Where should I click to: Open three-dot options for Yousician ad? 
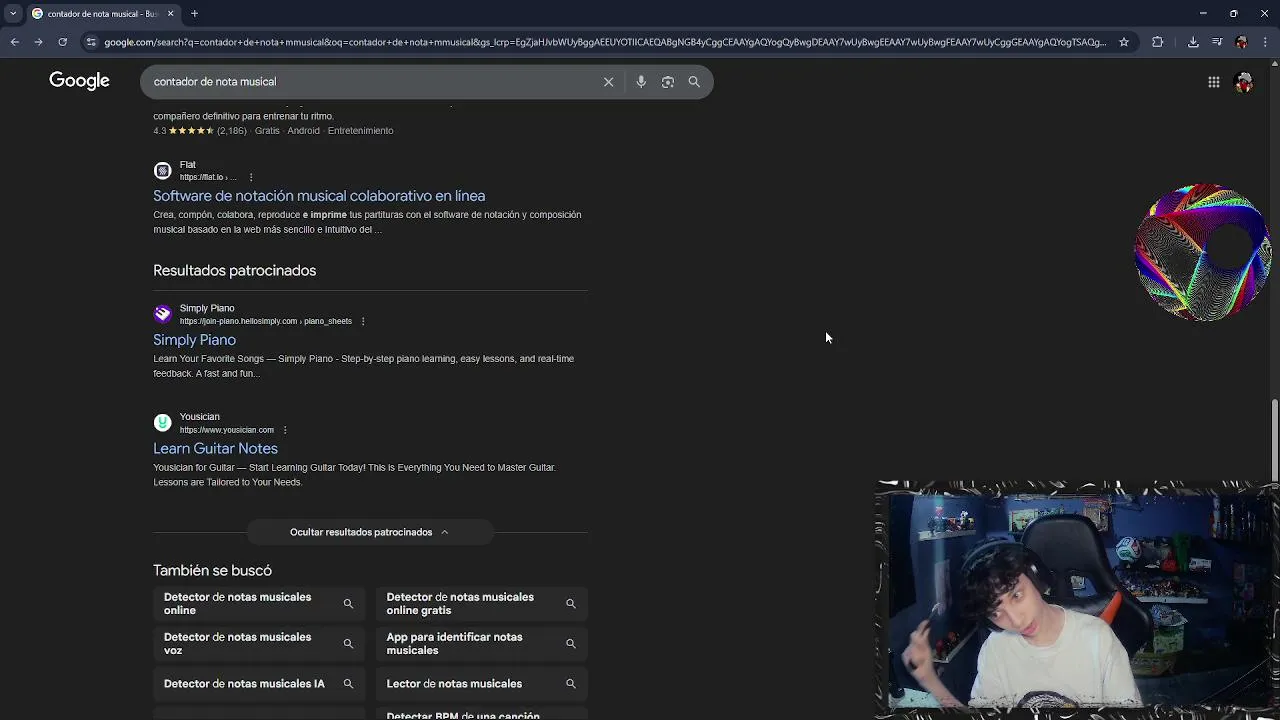pyautogui.click(x=285, y=430)
